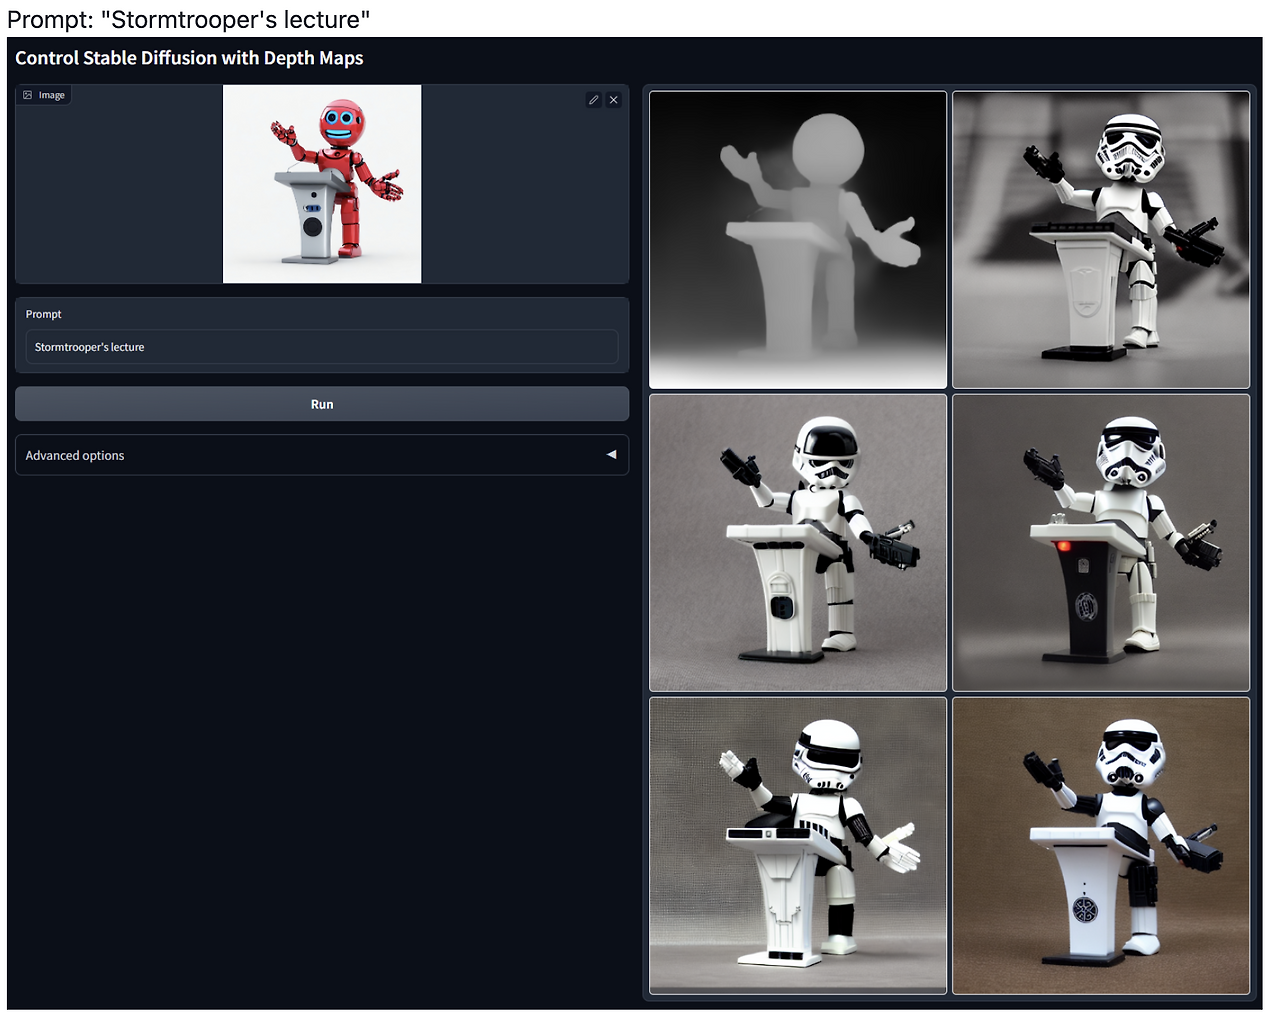Click the "Prompt" field label

click(x=44, y=314)
